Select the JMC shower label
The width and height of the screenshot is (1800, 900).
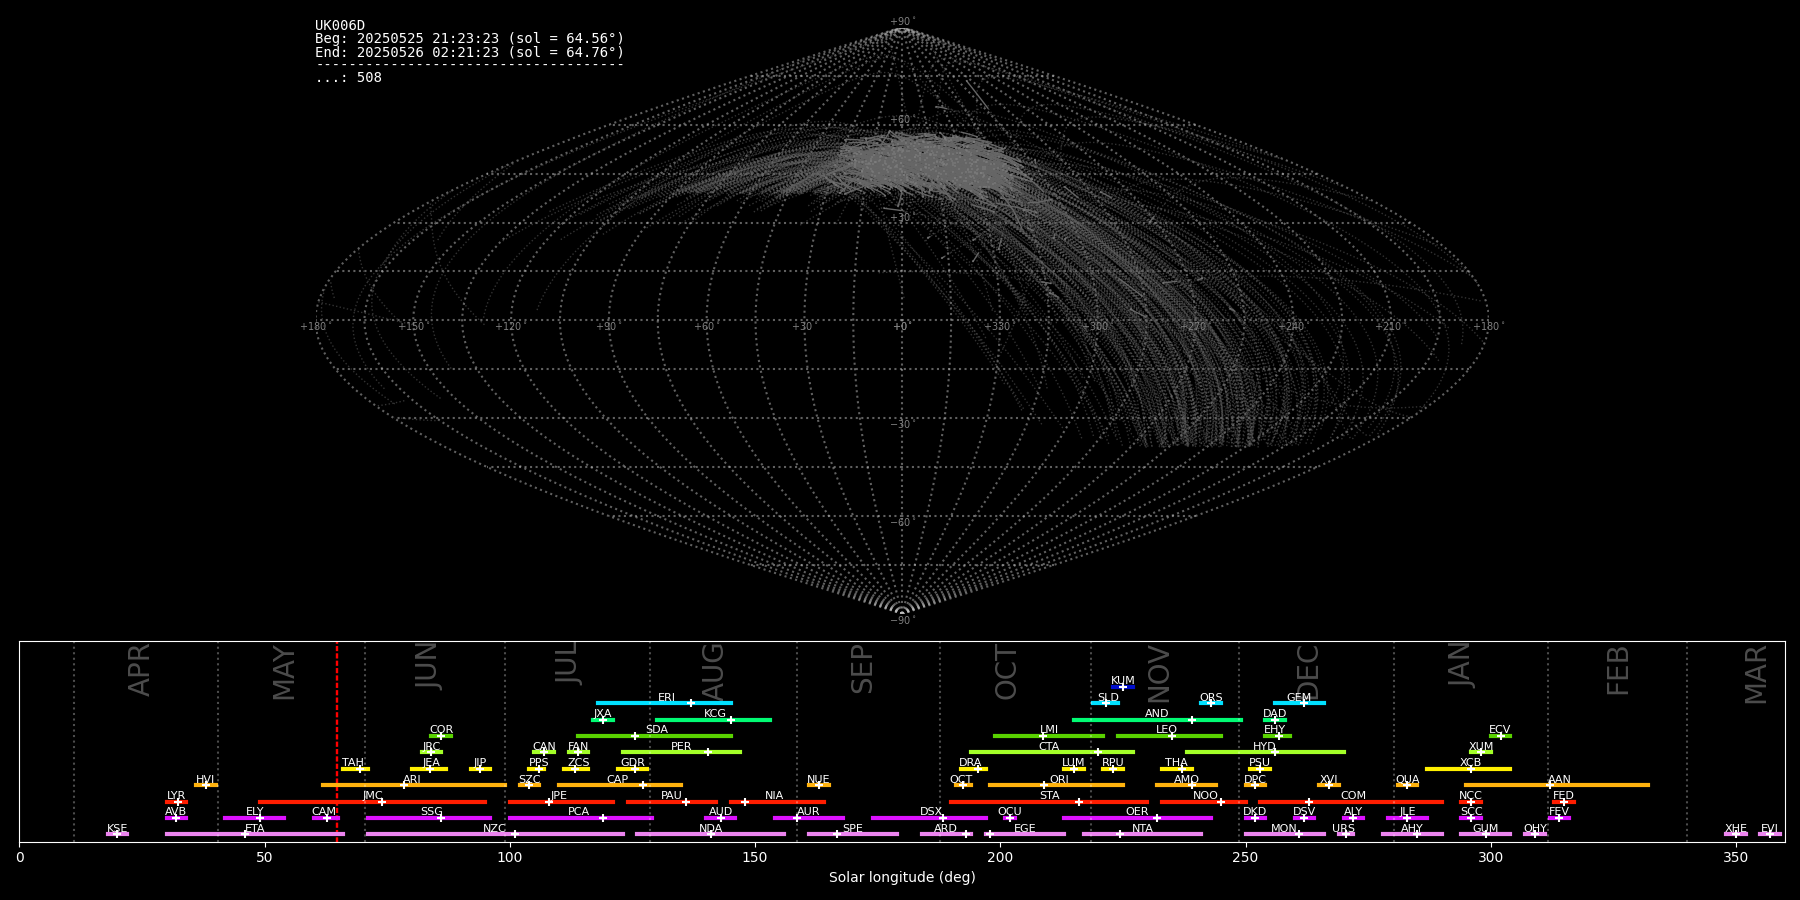click(x=372, y=796)
